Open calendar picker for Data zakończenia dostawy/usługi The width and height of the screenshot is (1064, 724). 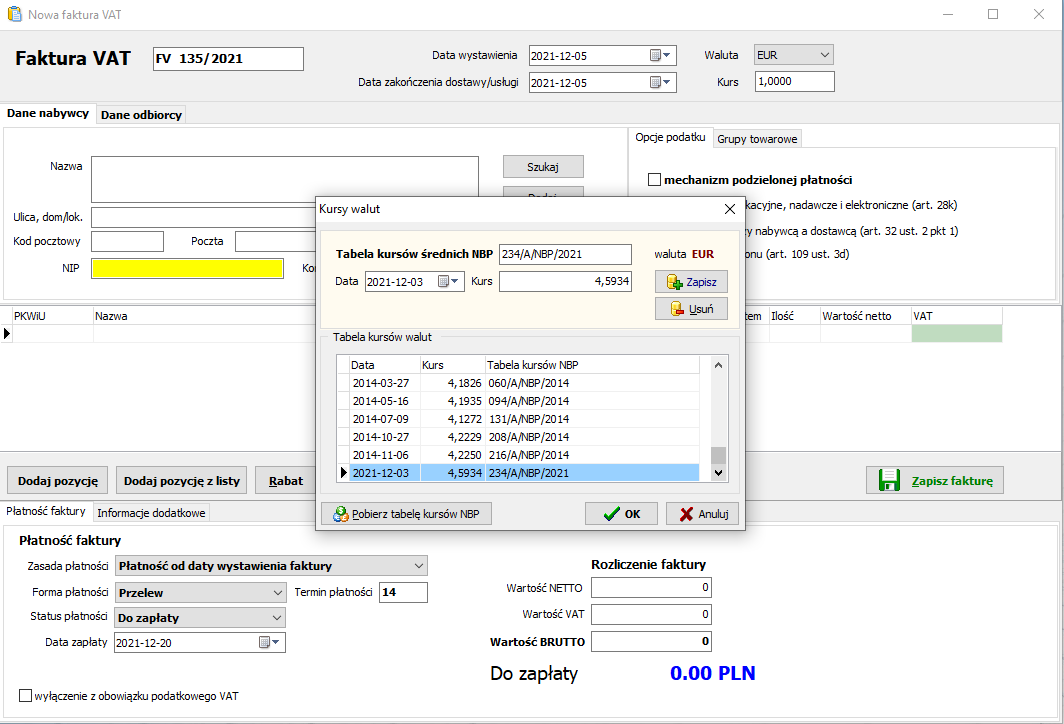coord(660,83)
